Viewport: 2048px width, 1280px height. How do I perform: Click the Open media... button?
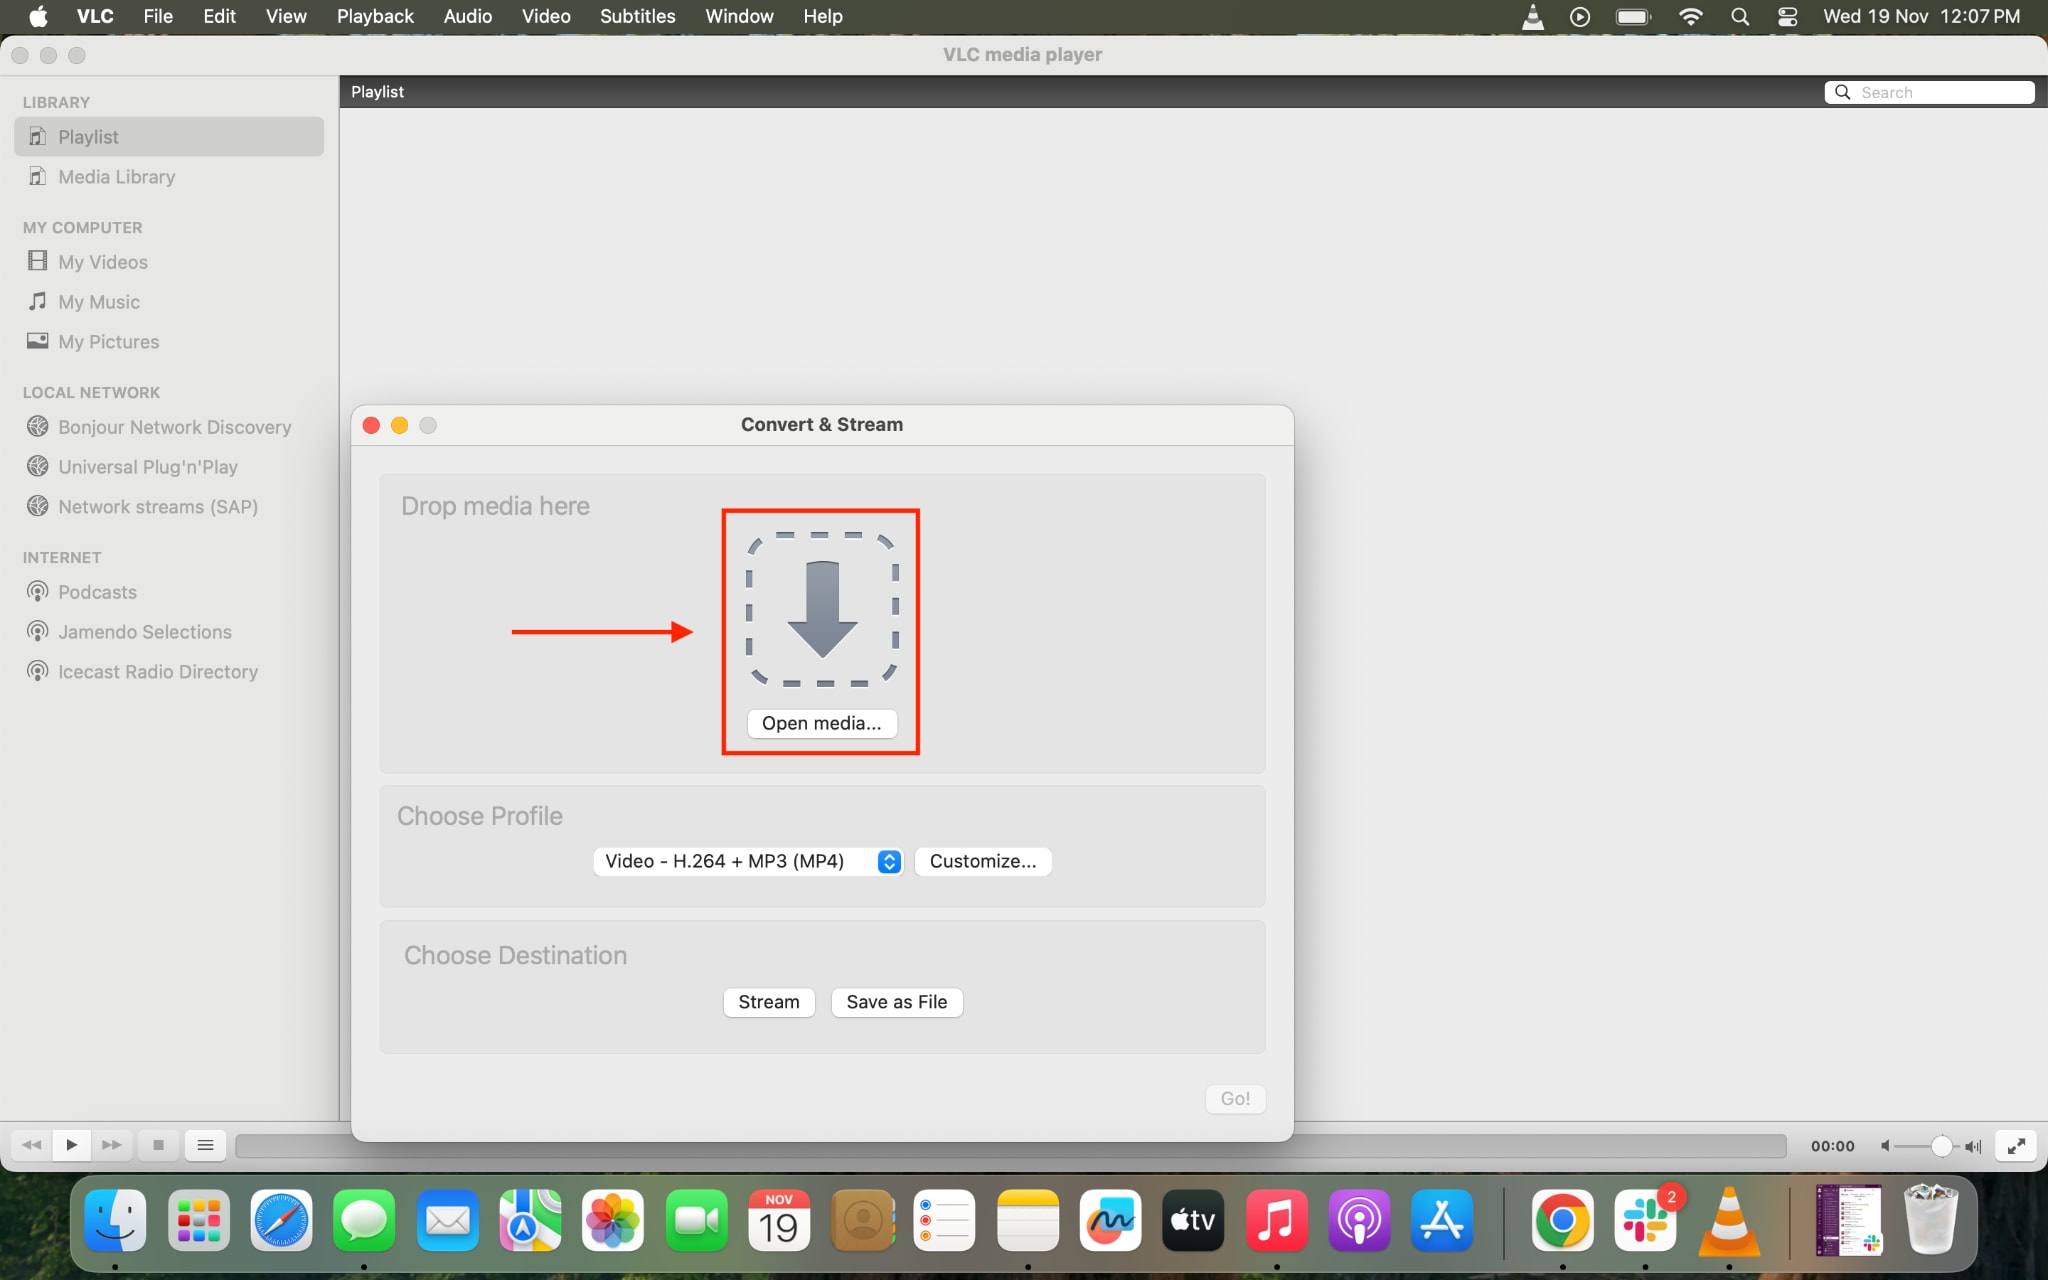[821, 723]
